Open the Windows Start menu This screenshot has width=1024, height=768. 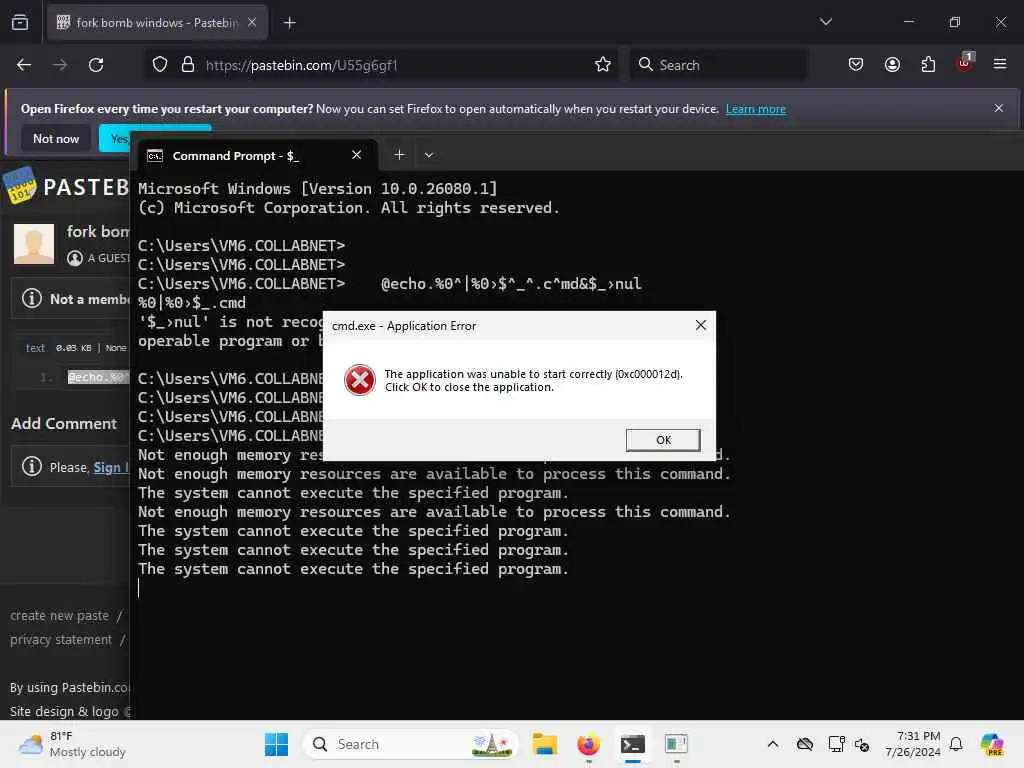coord(276,744)
